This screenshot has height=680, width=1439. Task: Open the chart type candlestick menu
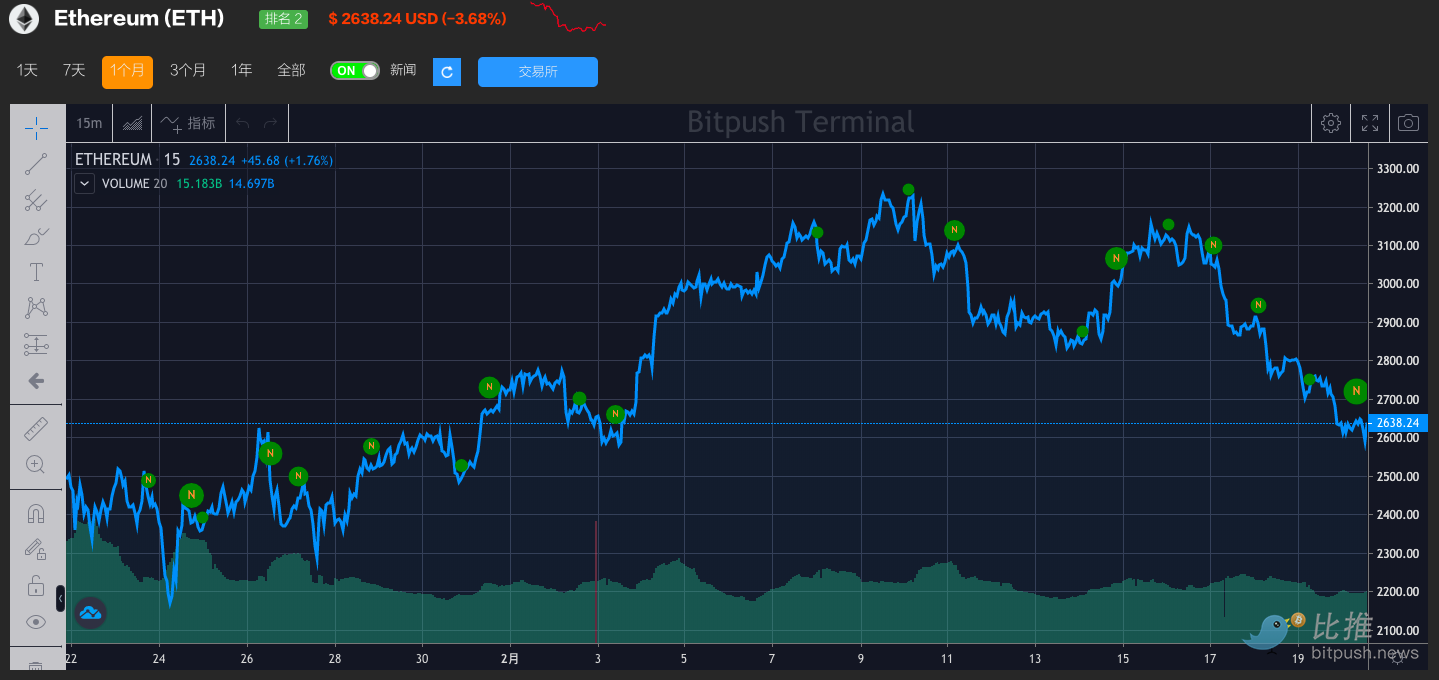tap(133, 122)
